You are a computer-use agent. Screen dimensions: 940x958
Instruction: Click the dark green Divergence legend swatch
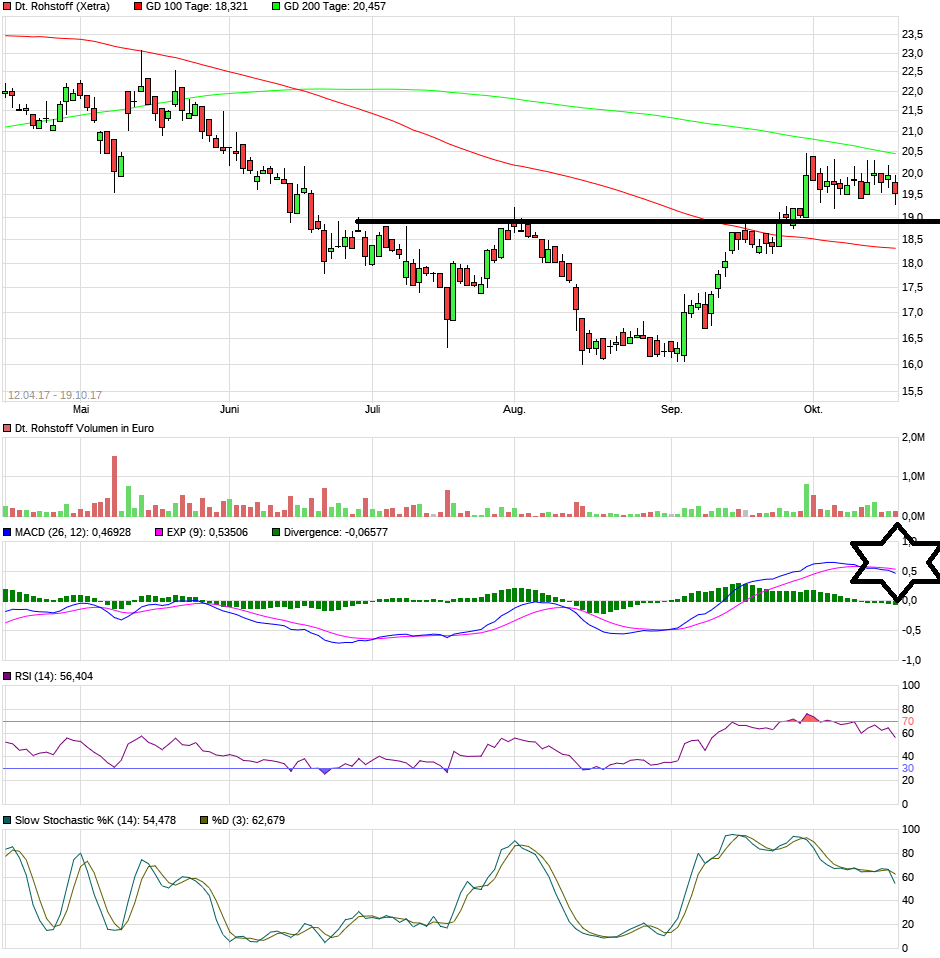(x=276, y=532)
